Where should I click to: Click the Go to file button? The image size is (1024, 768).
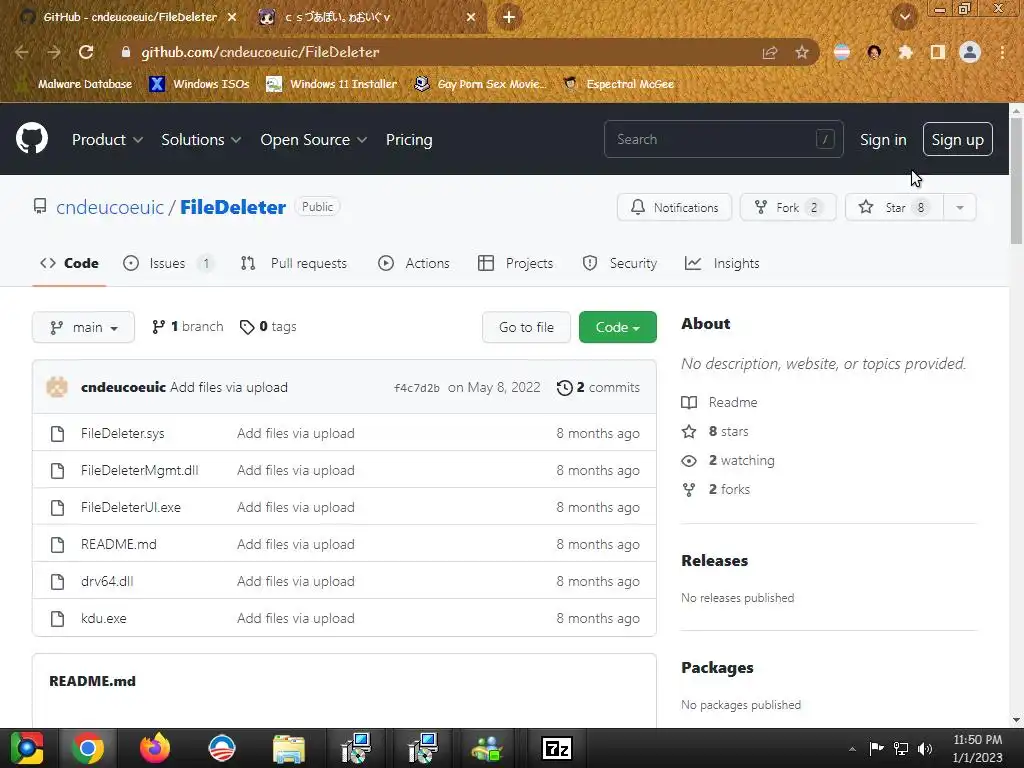coord(526,327)
